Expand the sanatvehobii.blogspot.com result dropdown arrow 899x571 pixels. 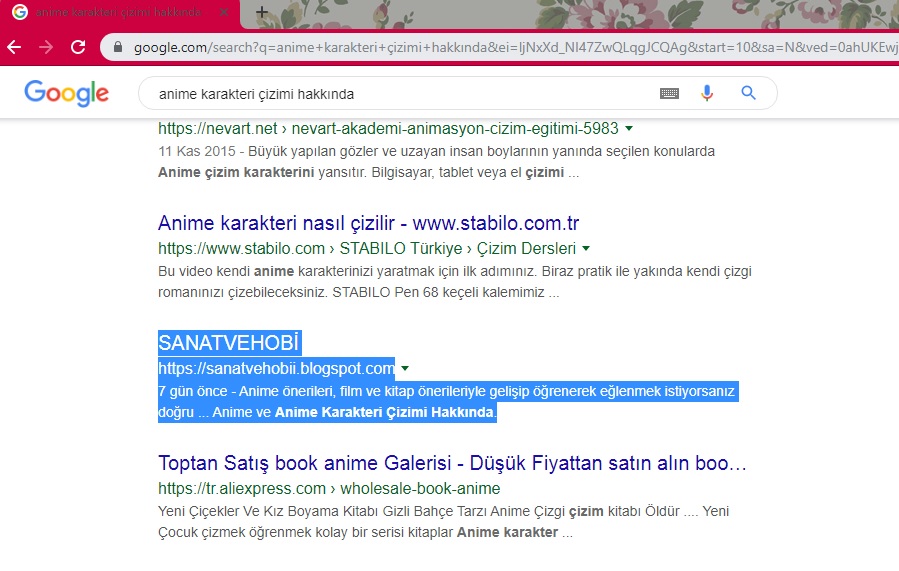coord(405,369)
